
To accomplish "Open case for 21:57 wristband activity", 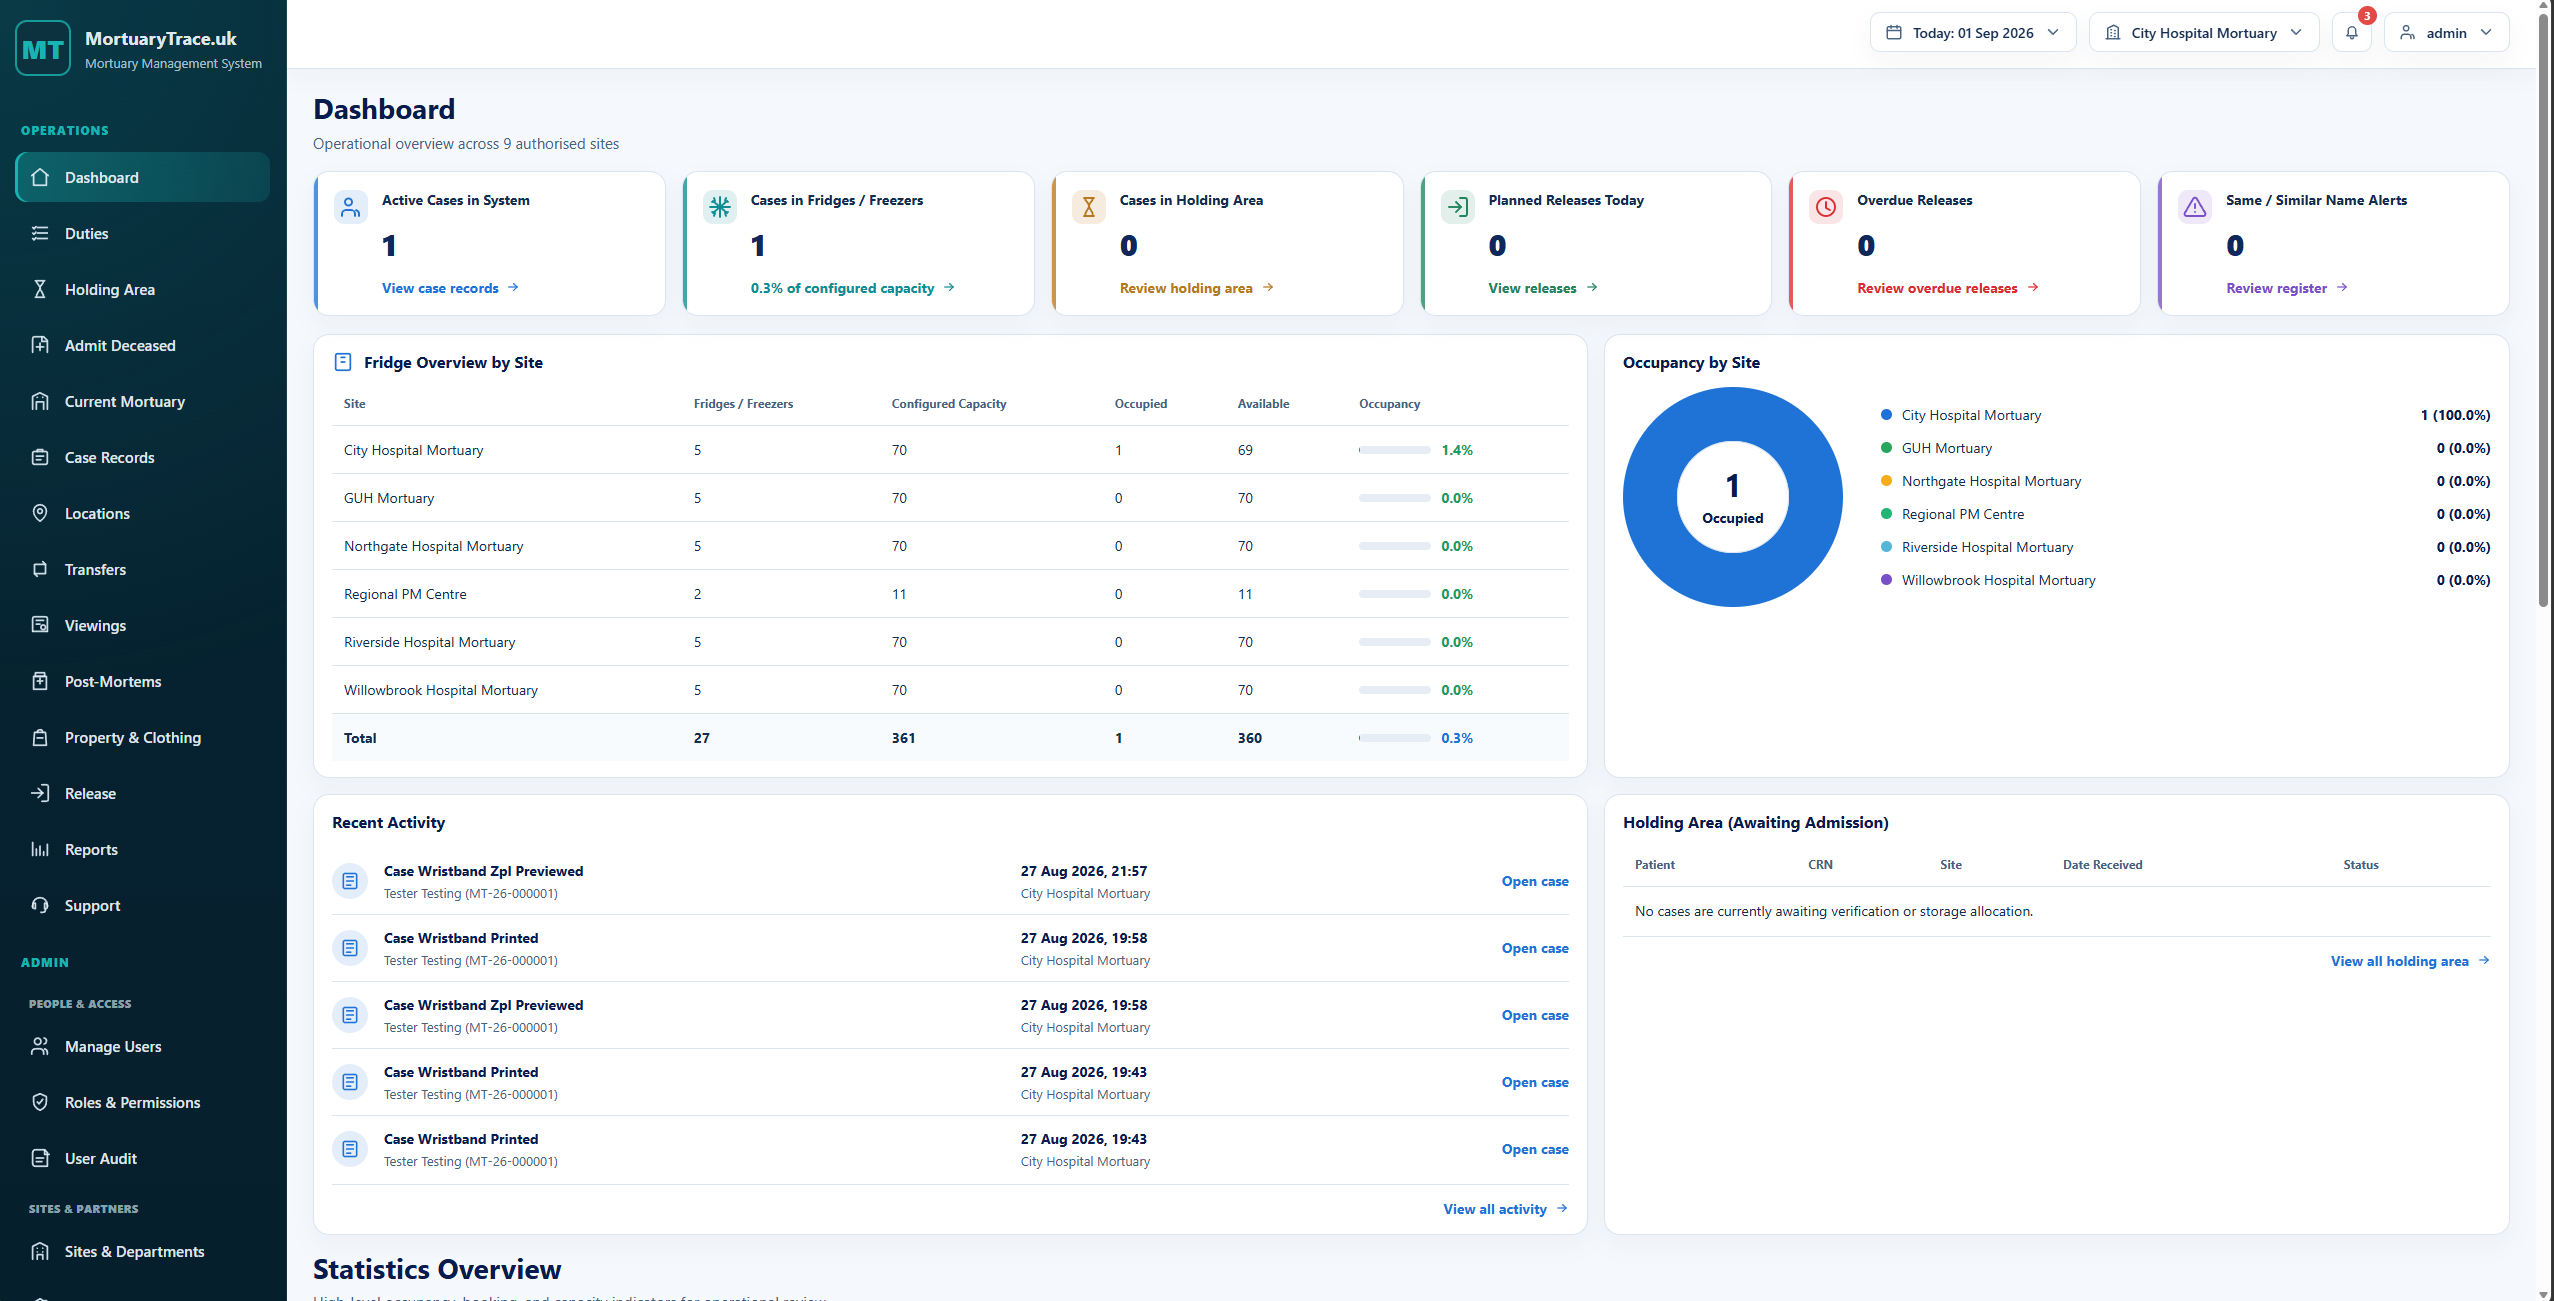I will click(x=1535, y=881).
